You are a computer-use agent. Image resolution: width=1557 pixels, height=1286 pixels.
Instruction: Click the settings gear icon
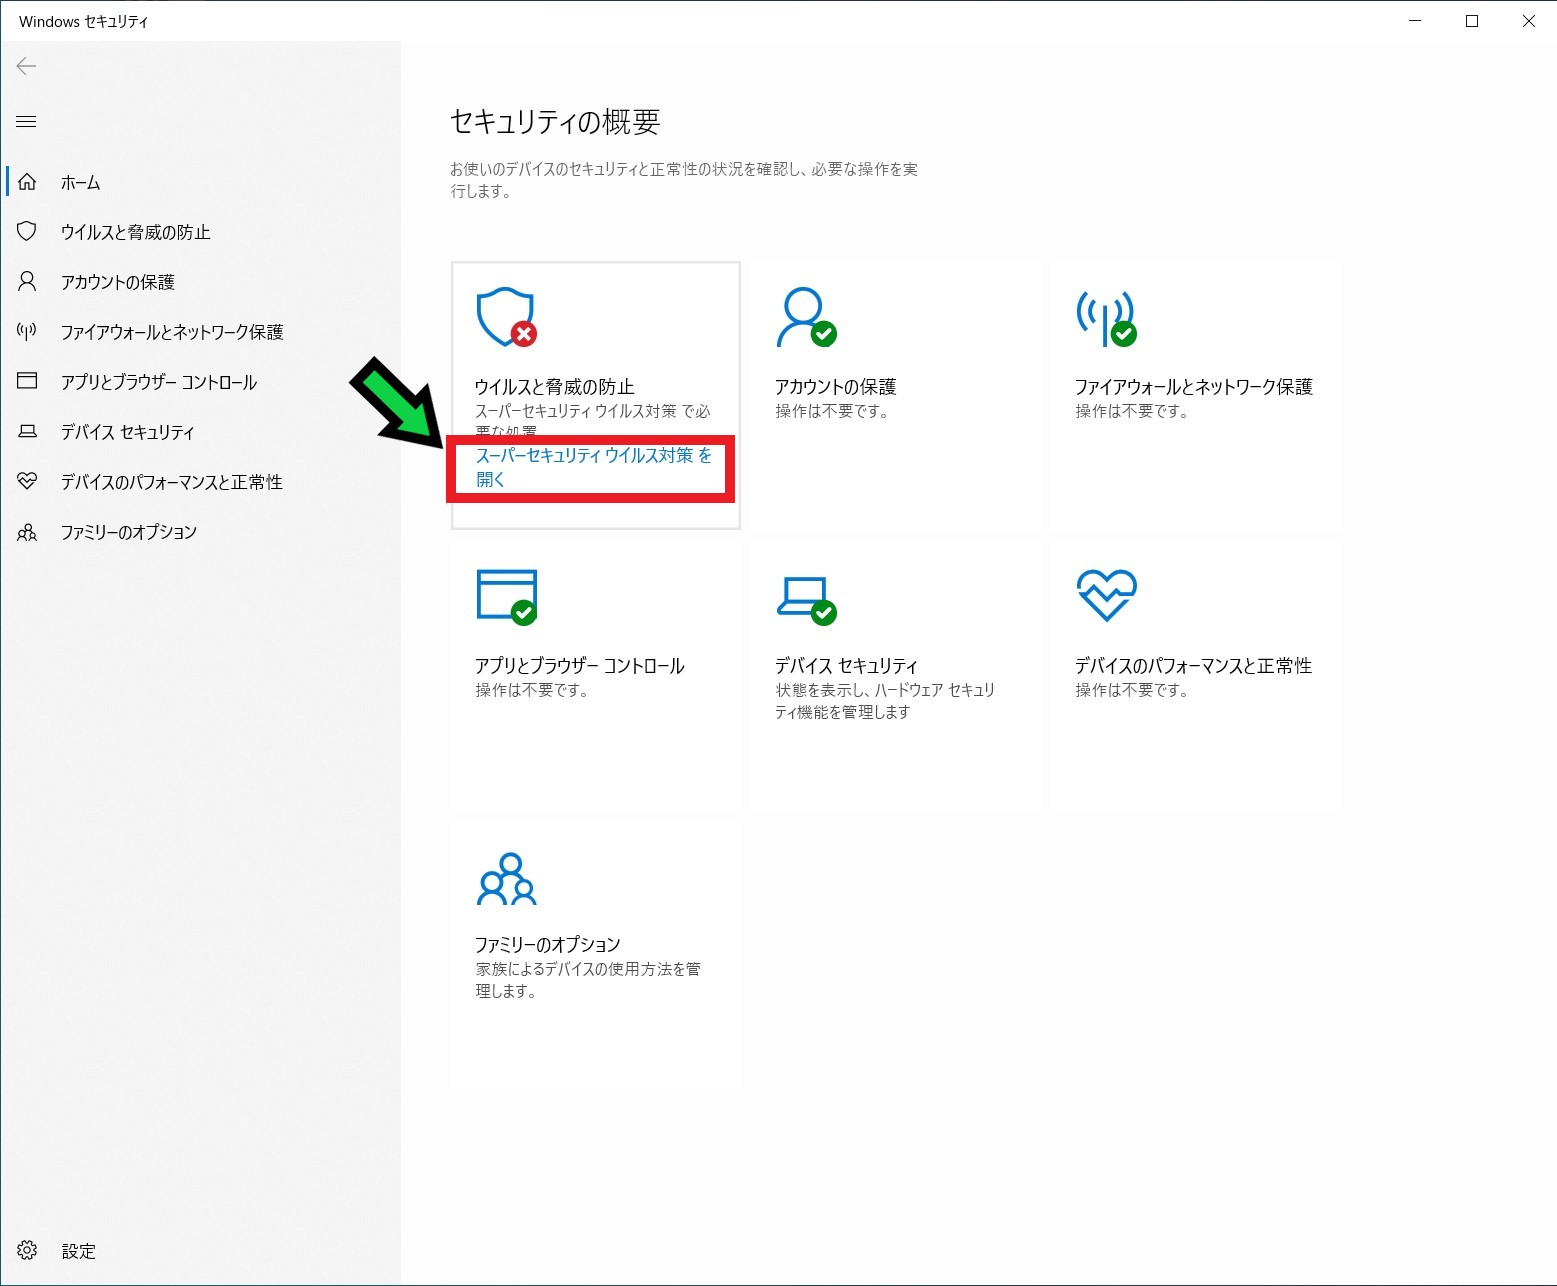(27, 1251)
